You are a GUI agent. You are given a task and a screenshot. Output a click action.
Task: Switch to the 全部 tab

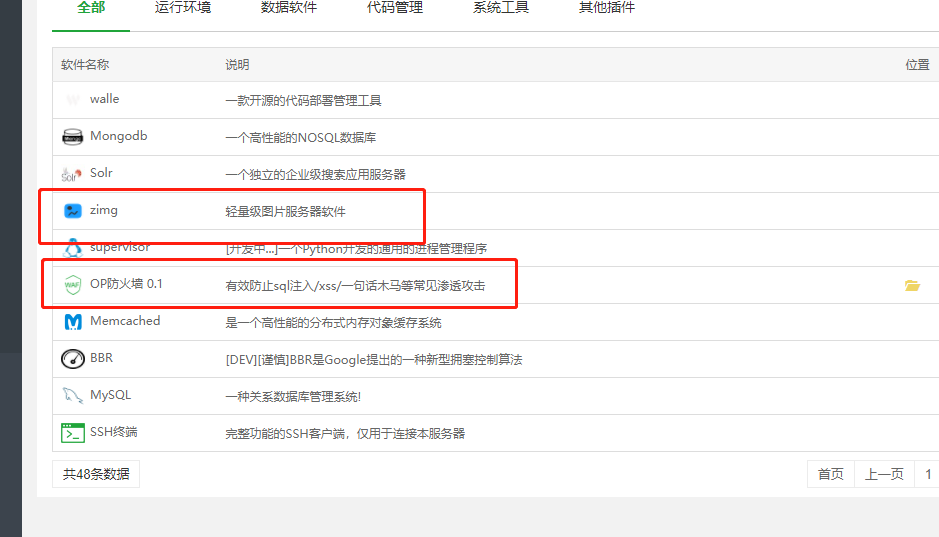pos(91,8)
